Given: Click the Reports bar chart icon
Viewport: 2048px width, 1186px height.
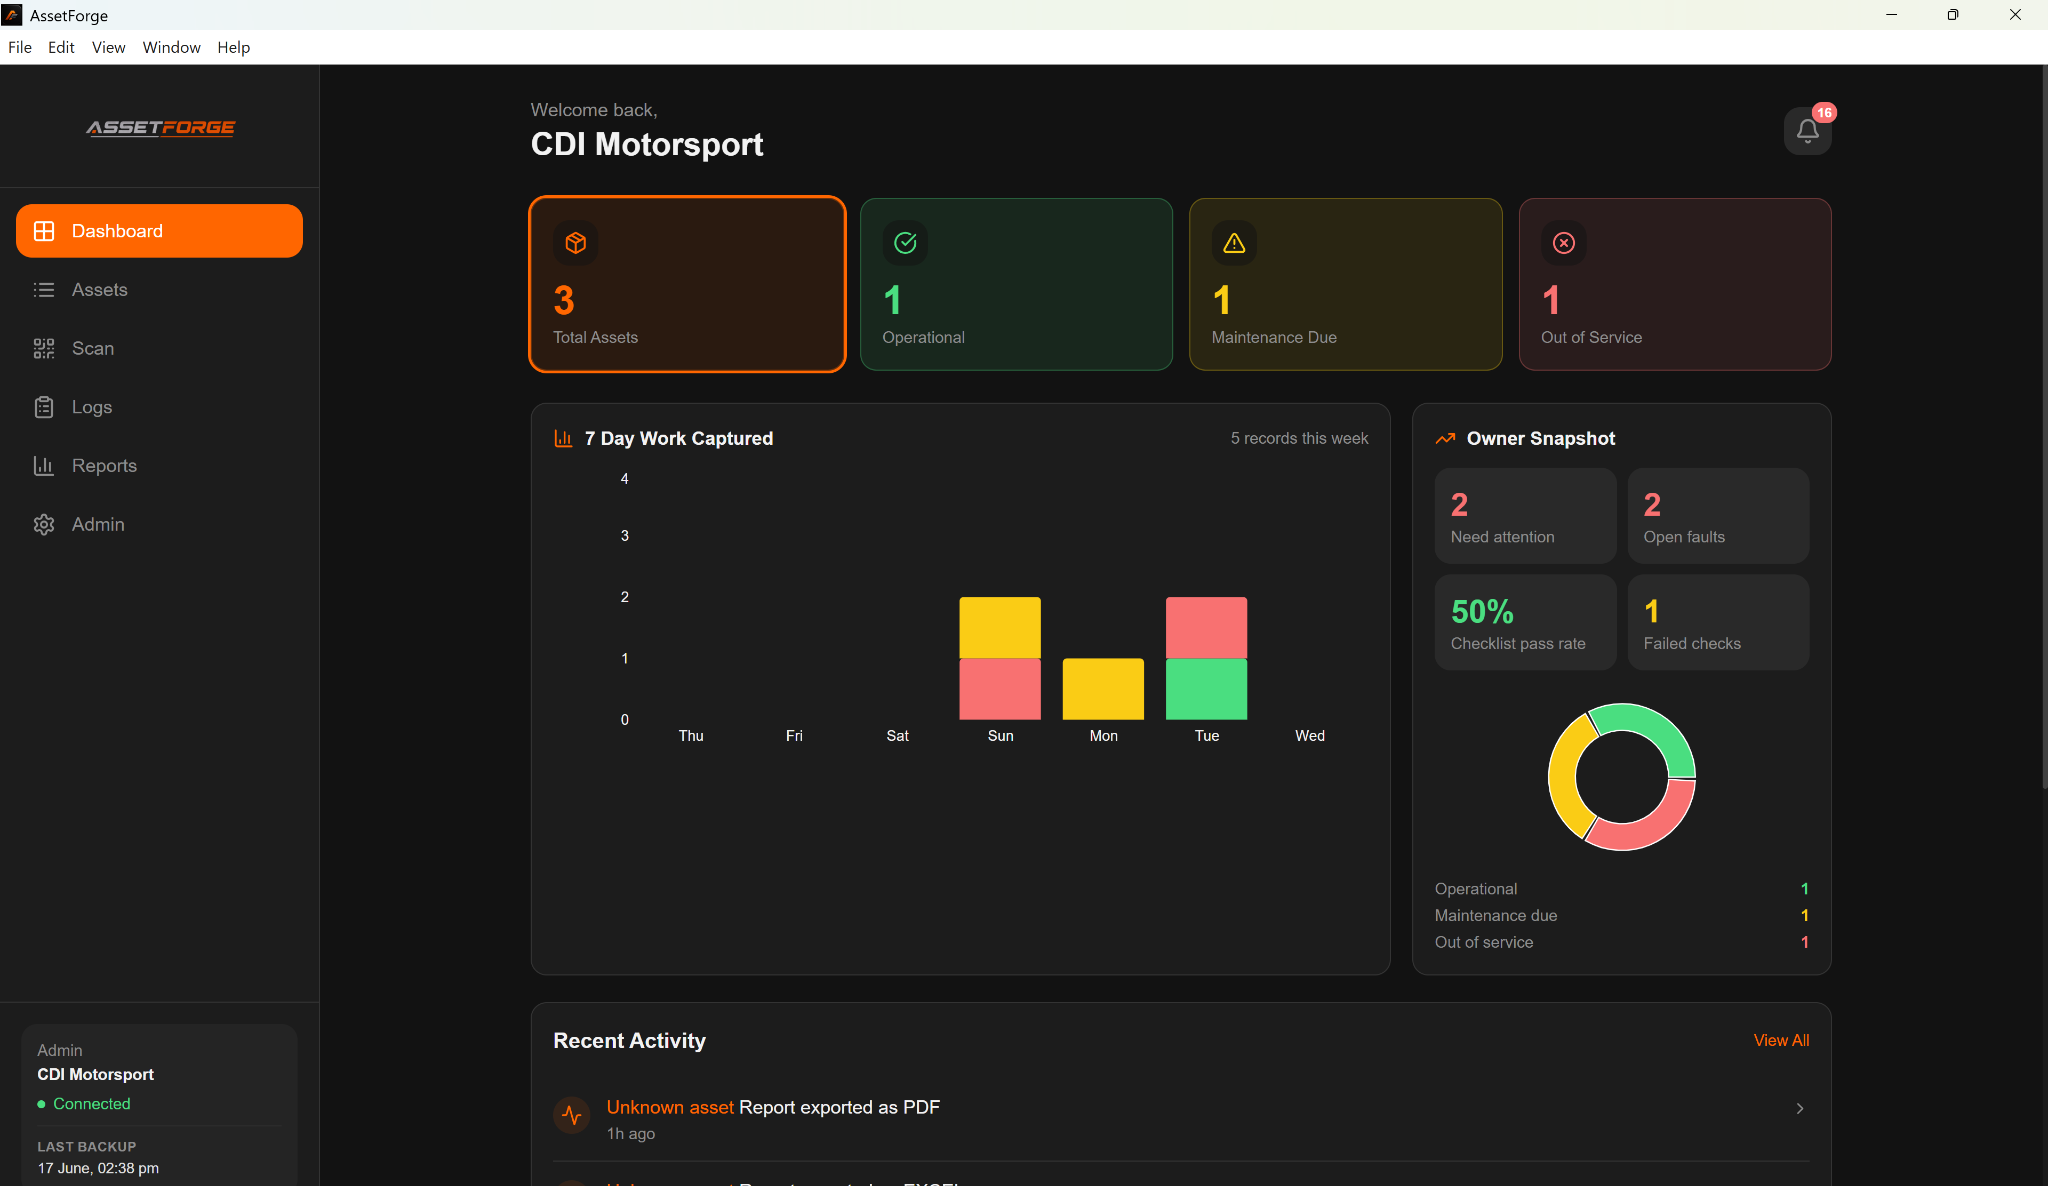Looking at the screenshot, I should coord(44,466).
